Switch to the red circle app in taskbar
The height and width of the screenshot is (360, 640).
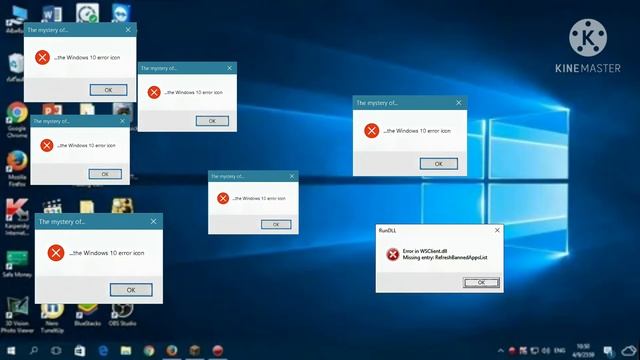coord(218,351)
